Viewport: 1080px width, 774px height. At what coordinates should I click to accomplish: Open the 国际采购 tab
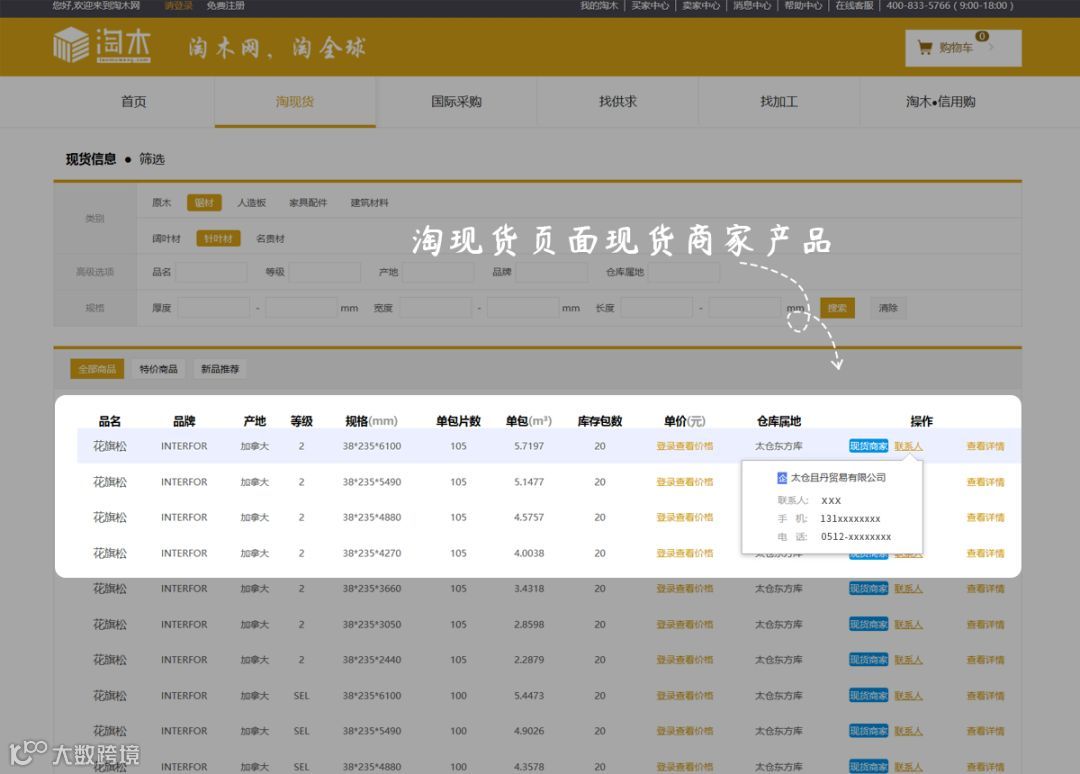pos(456,102)
